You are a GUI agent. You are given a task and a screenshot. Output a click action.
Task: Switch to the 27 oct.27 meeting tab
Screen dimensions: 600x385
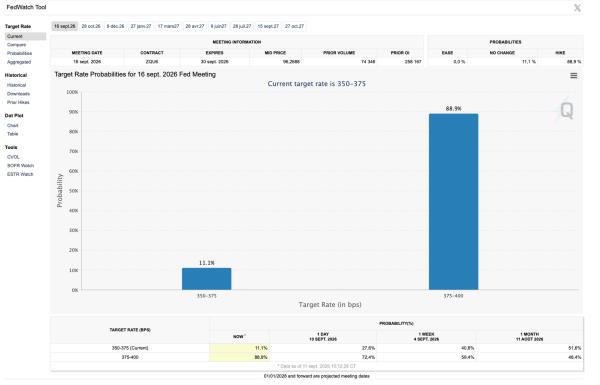tap(294, 26)
